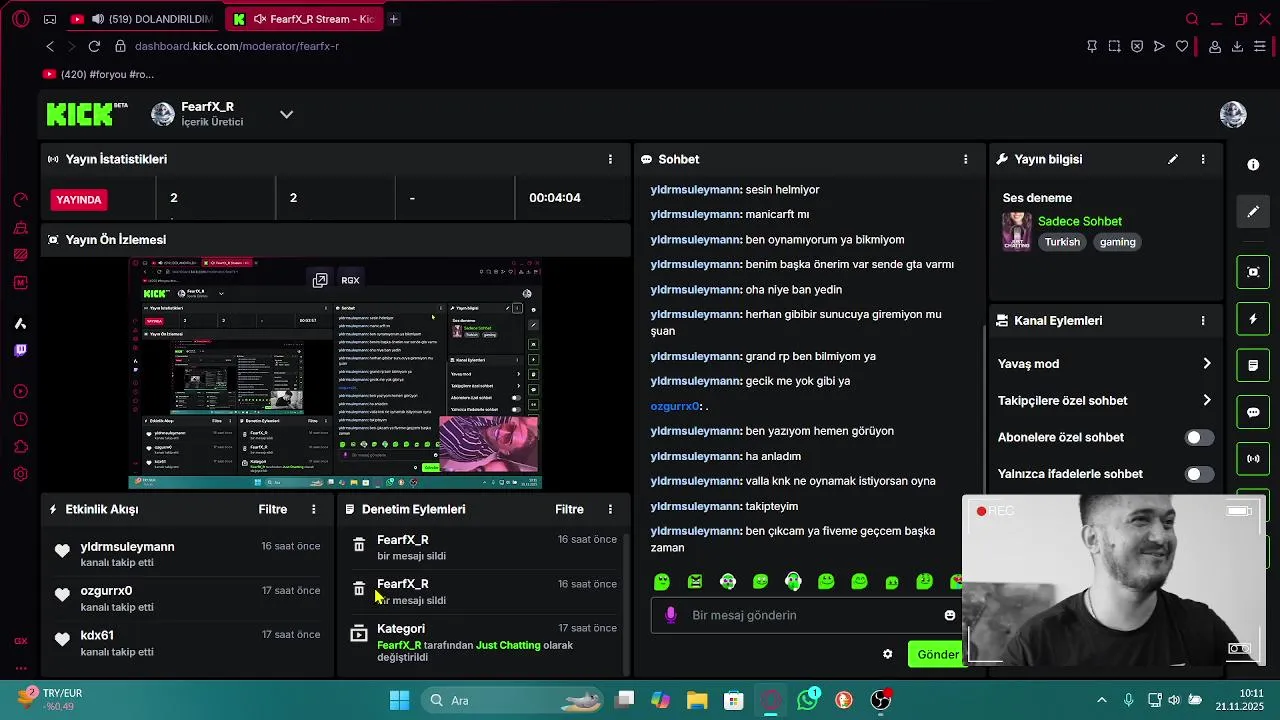Select the FearfX_R Stream Kick tab
The width and height of the screenshot is (1280, 720).
304,19
